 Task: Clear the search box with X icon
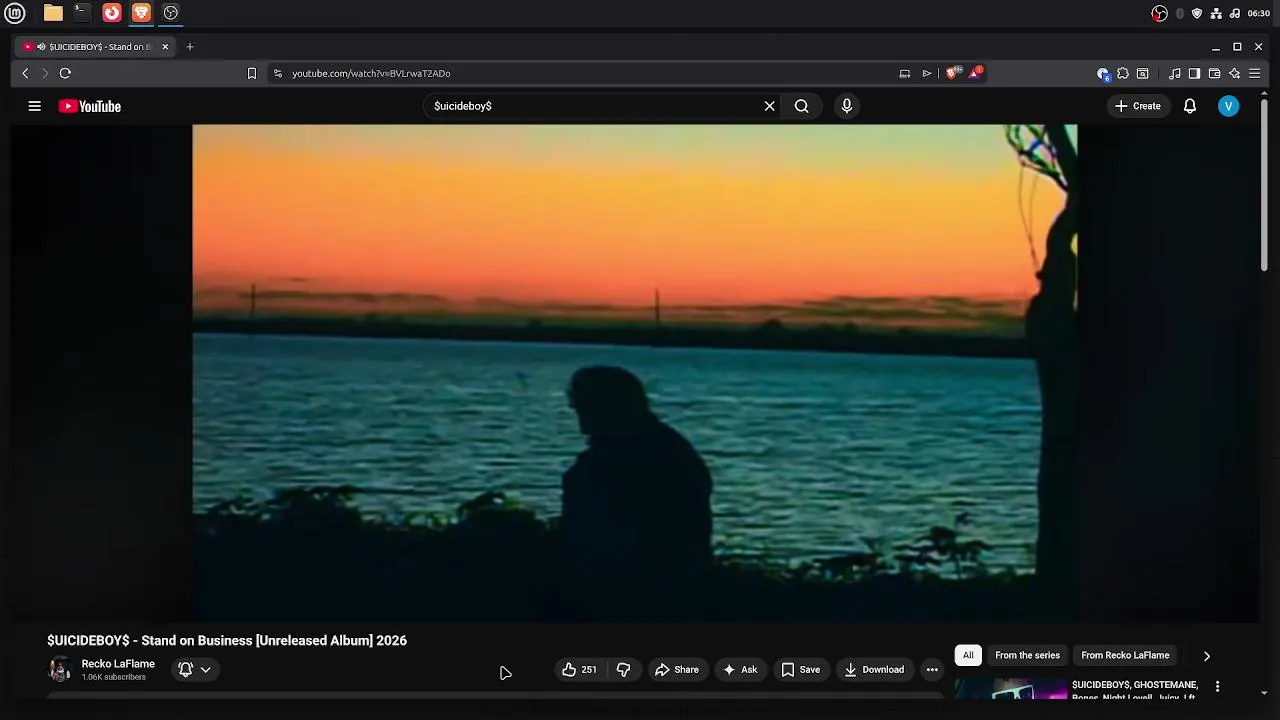[769, 106]
